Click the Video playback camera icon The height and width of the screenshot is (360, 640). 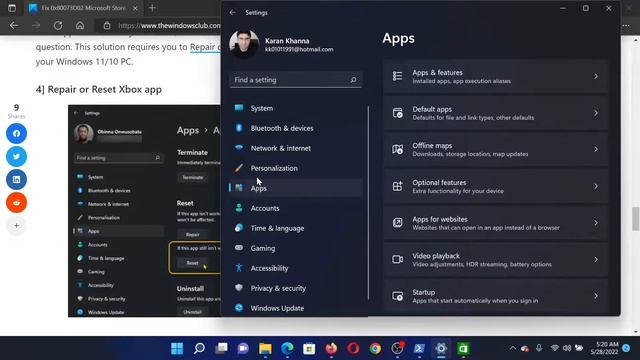(398, 260)
